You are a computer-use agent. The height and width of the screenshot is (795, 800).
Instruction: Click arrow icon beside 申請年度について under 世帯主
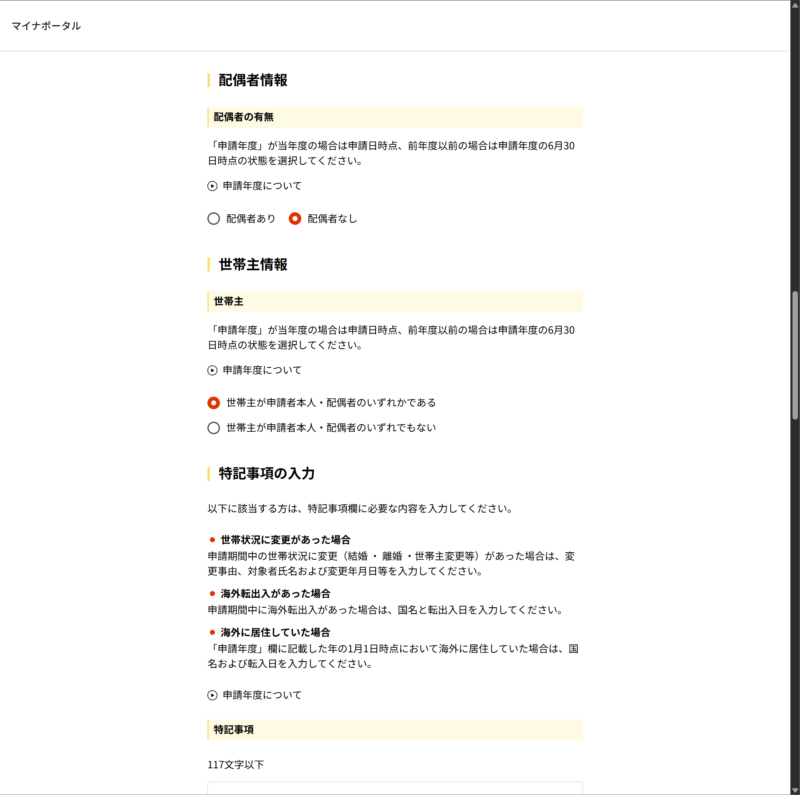pyautogui.click(x=212, y=370)
